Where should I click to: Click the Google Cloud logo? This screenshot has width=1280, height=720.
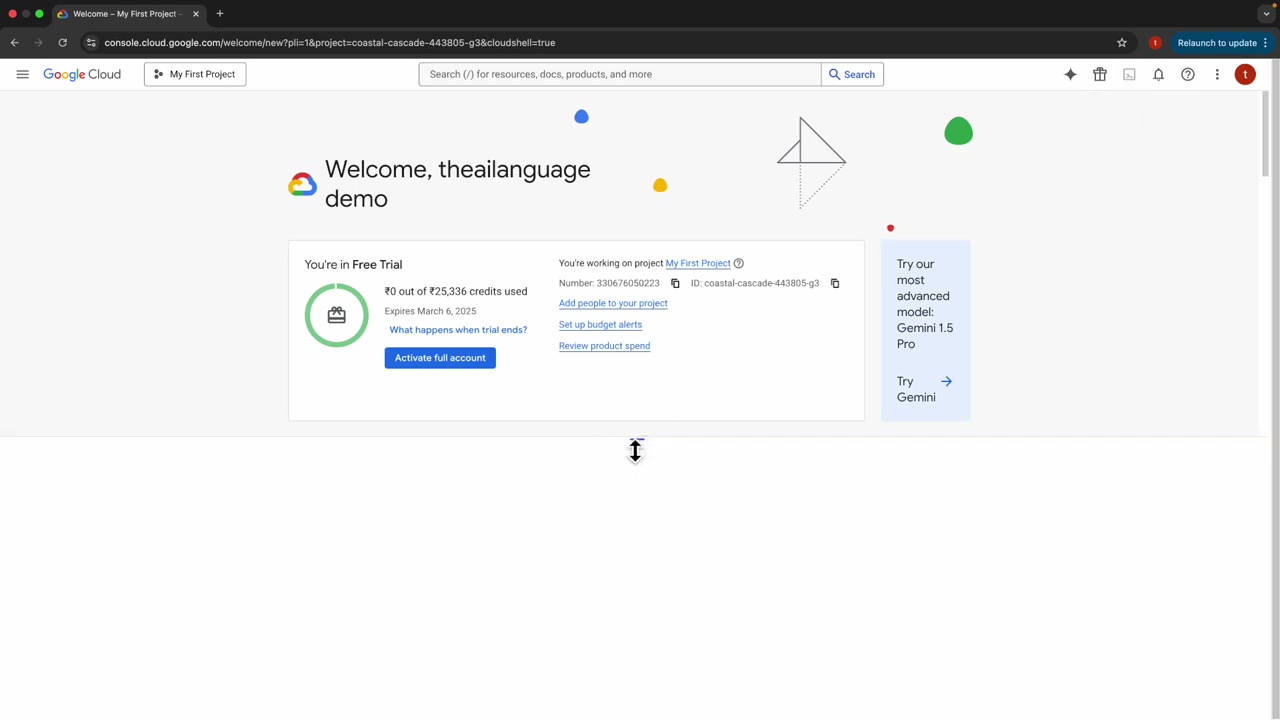[x=82, y=74]
